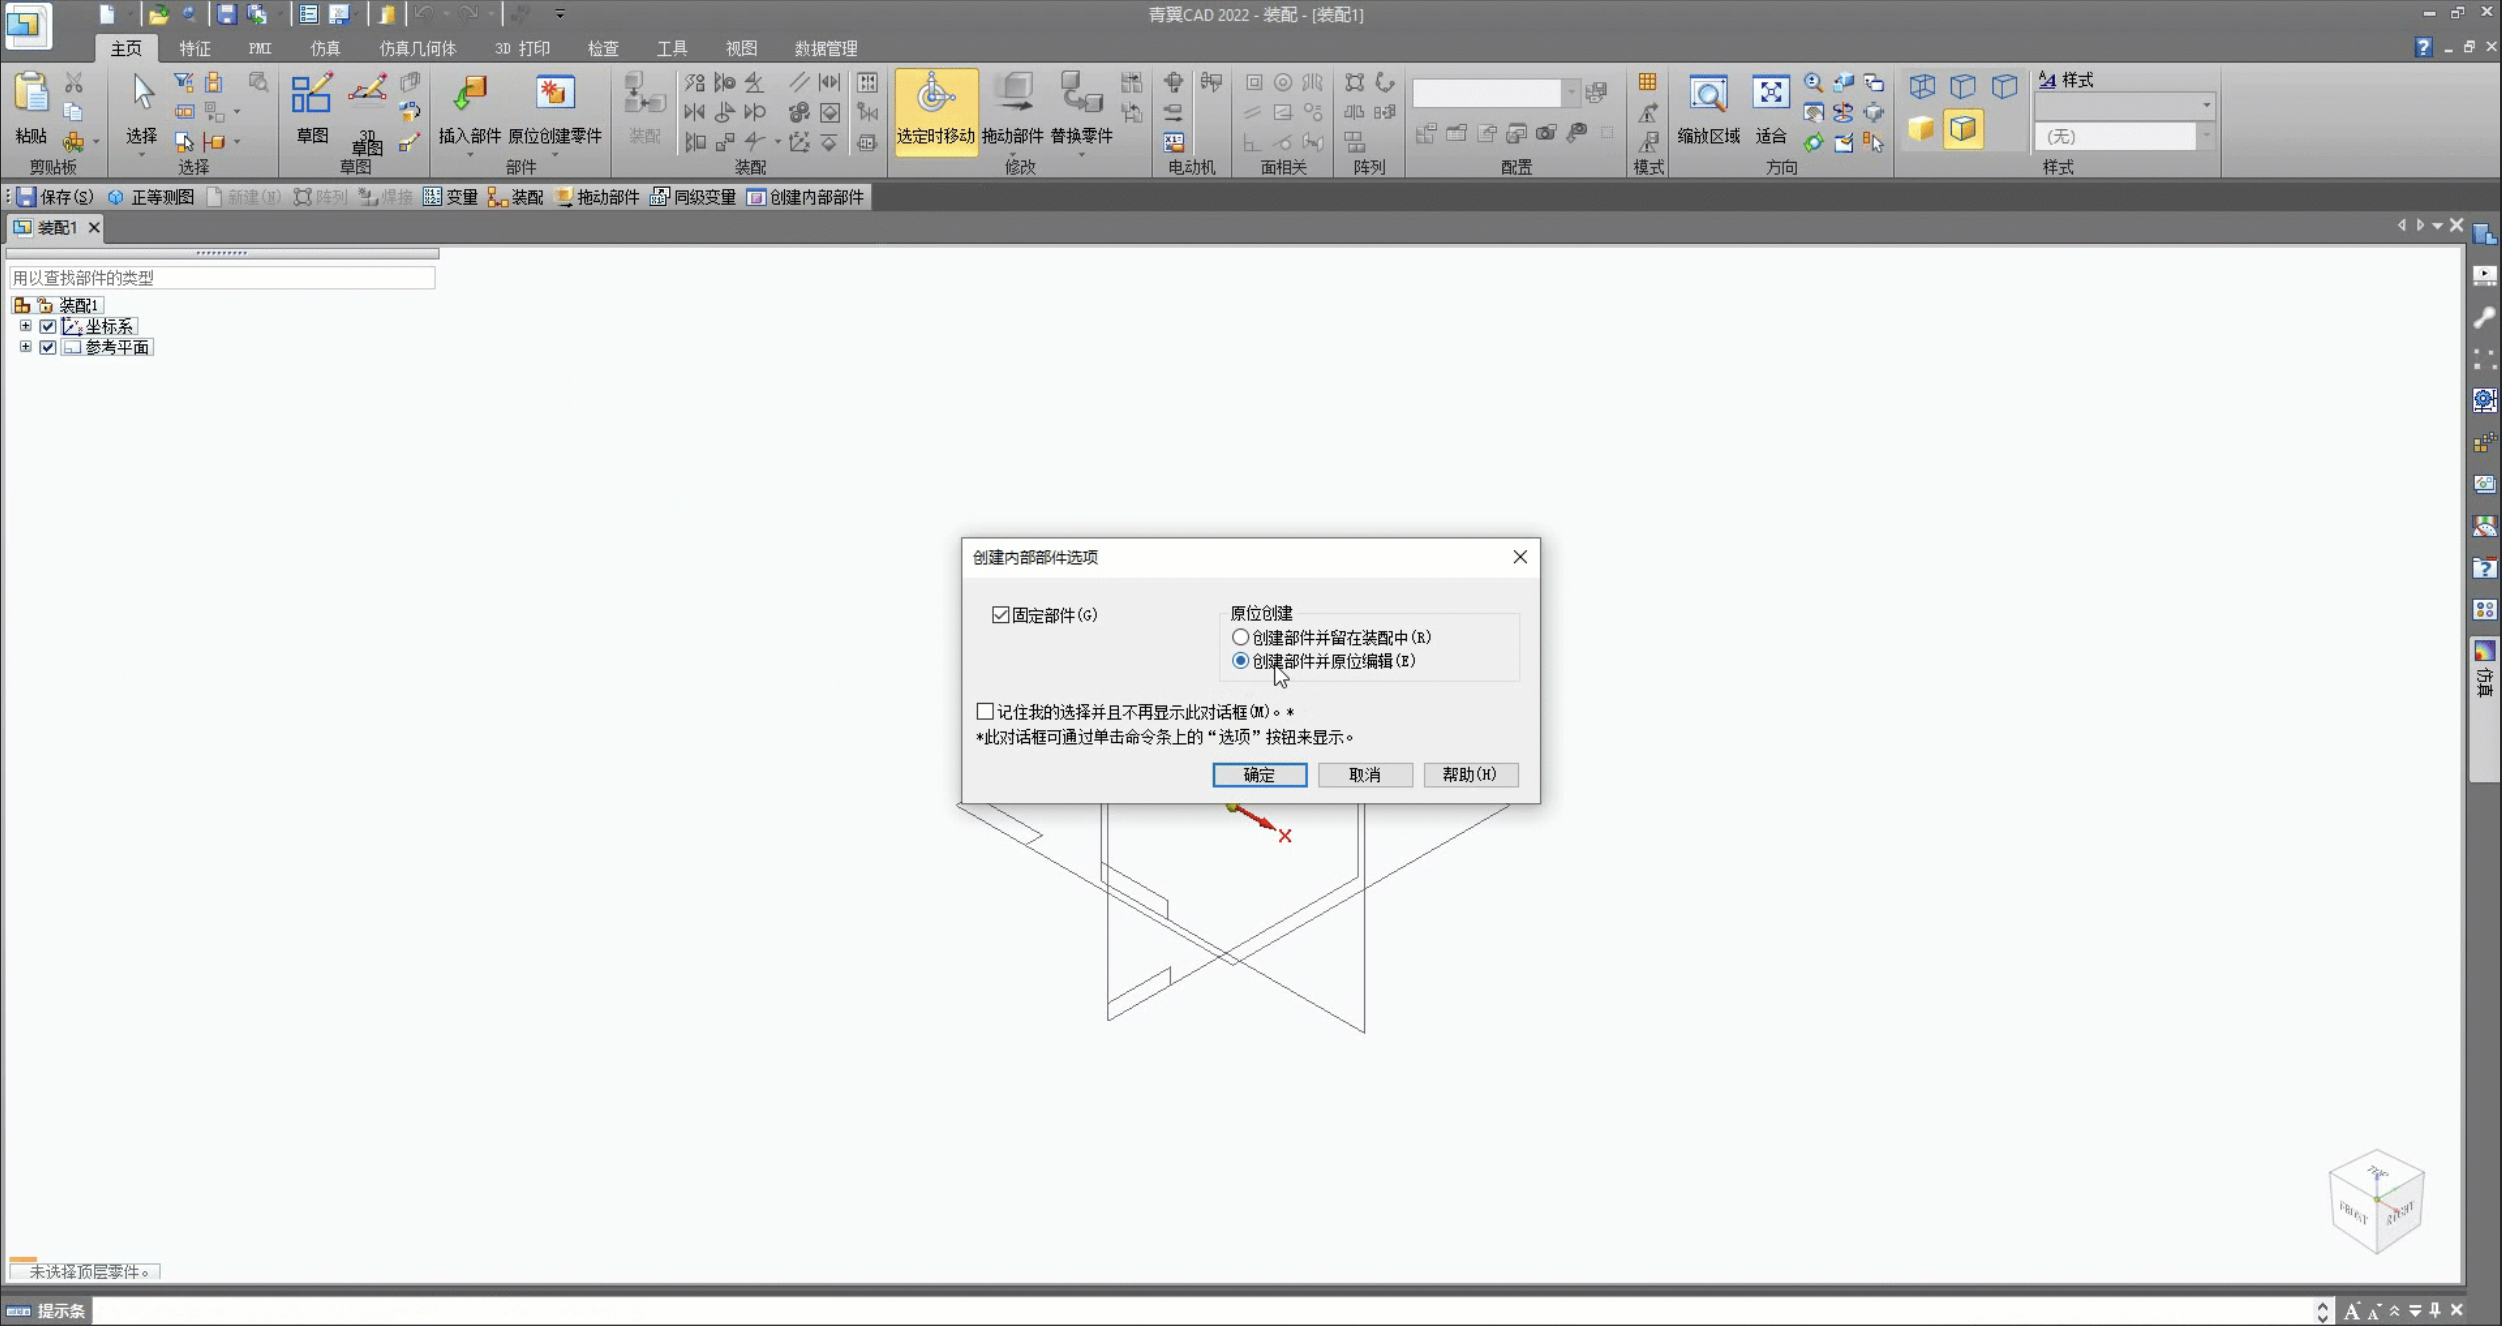
Task: Toggle the Fixed Component (固定部件) checkbox
Action: (1000, 615)
